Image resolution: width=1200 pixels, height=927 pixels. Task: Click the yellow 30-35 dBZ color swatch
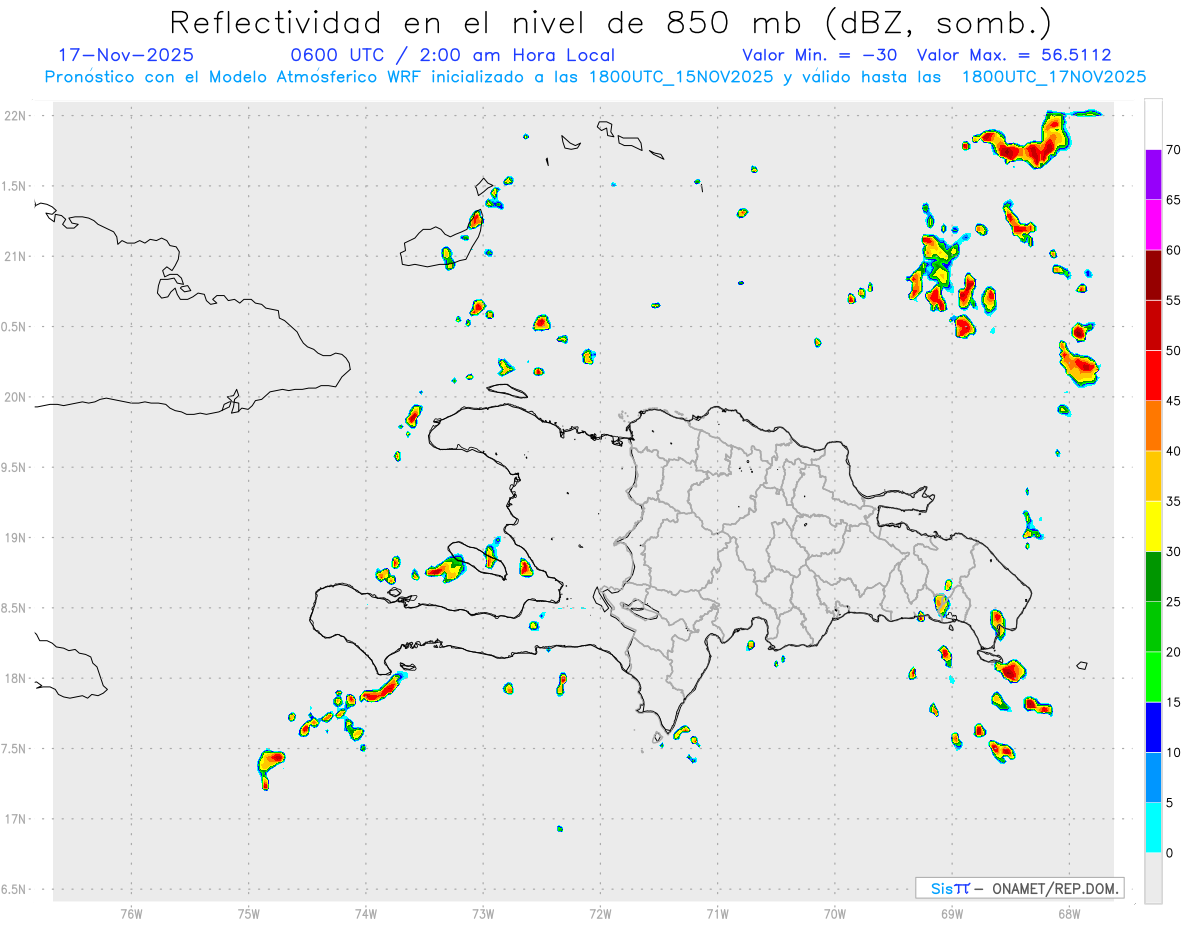click(1153, 526)
